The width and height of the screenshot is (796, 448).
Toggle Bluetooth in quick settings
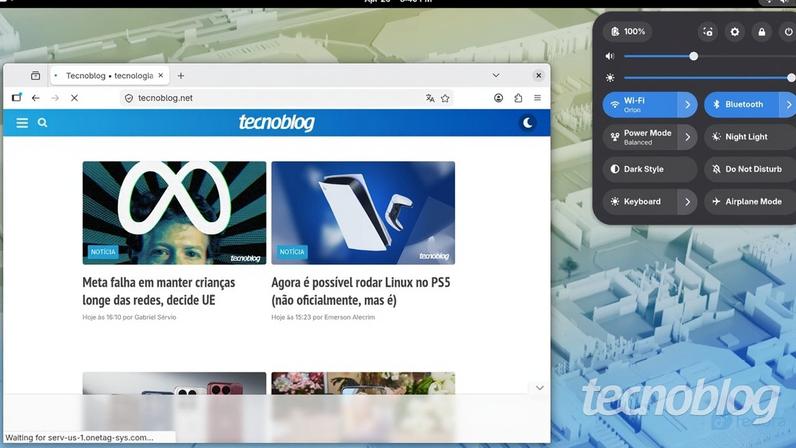pos(742,105)
